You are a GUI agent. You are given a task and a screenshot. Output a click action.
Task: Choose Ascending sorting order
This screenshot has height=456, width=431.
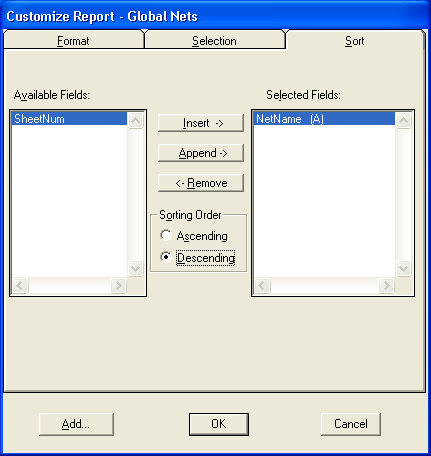coord(194,236)
